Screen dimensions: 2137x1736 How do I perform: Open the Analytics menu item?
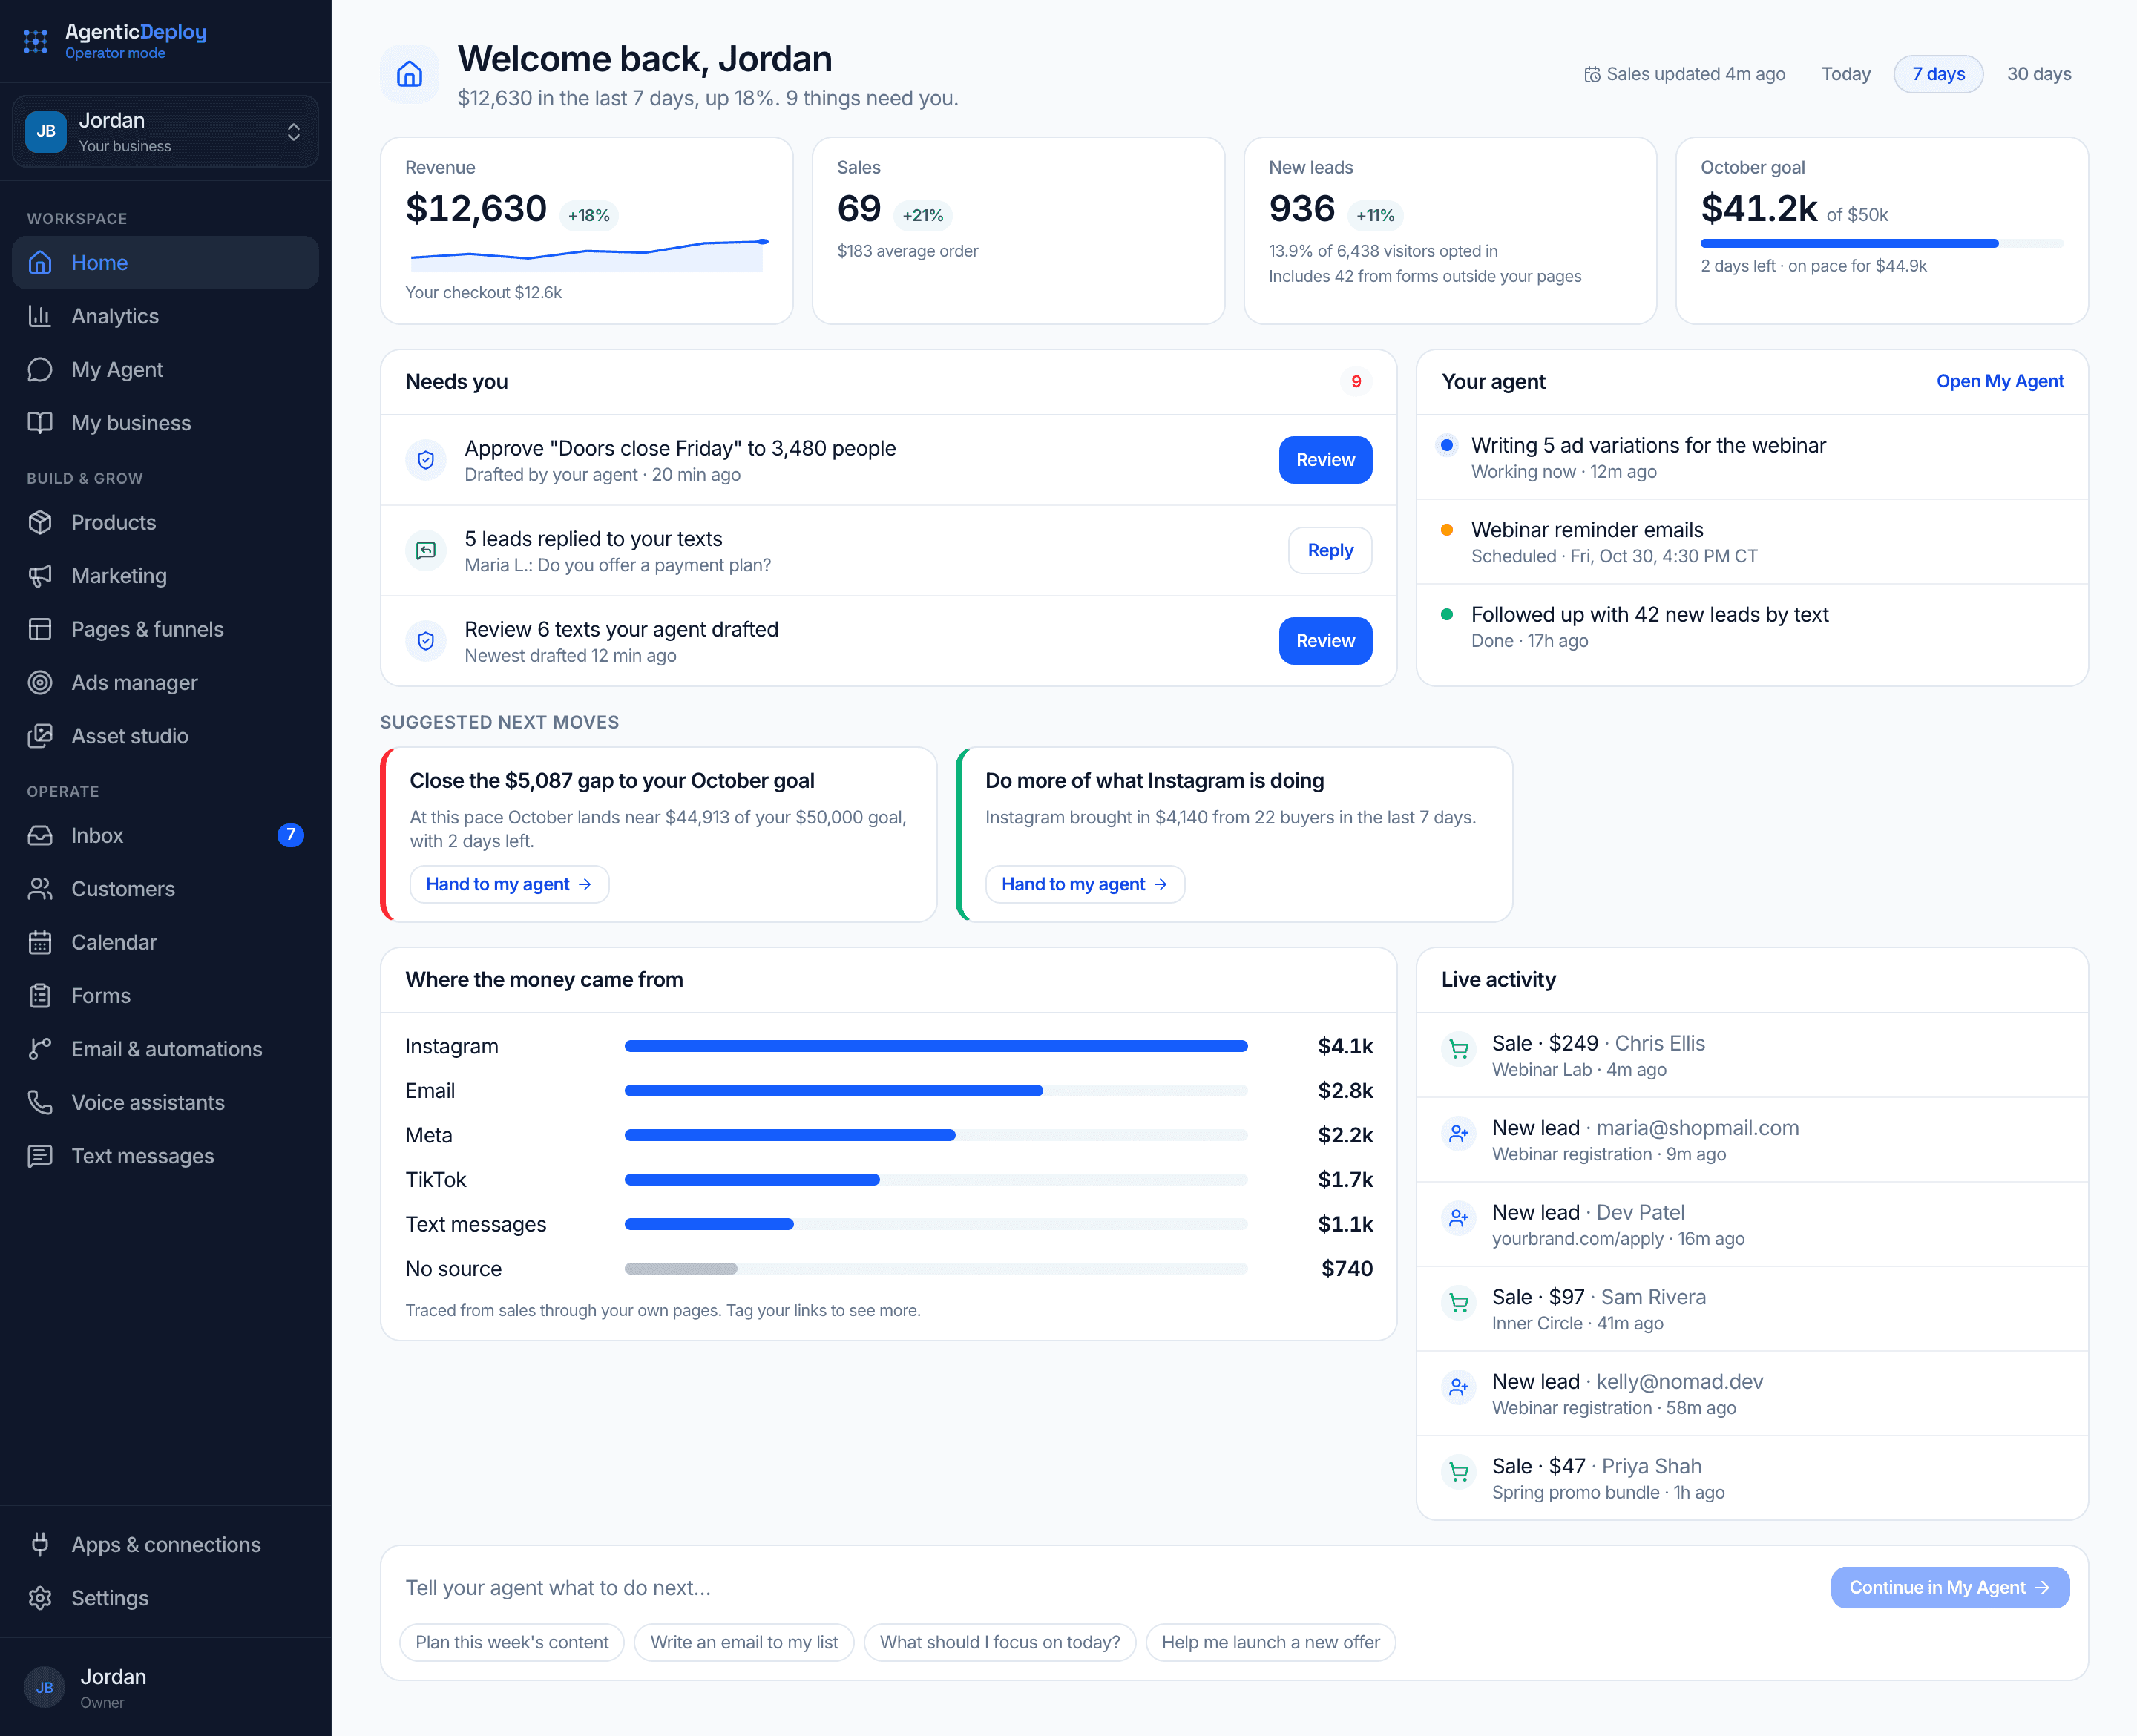tap(166, 316)
